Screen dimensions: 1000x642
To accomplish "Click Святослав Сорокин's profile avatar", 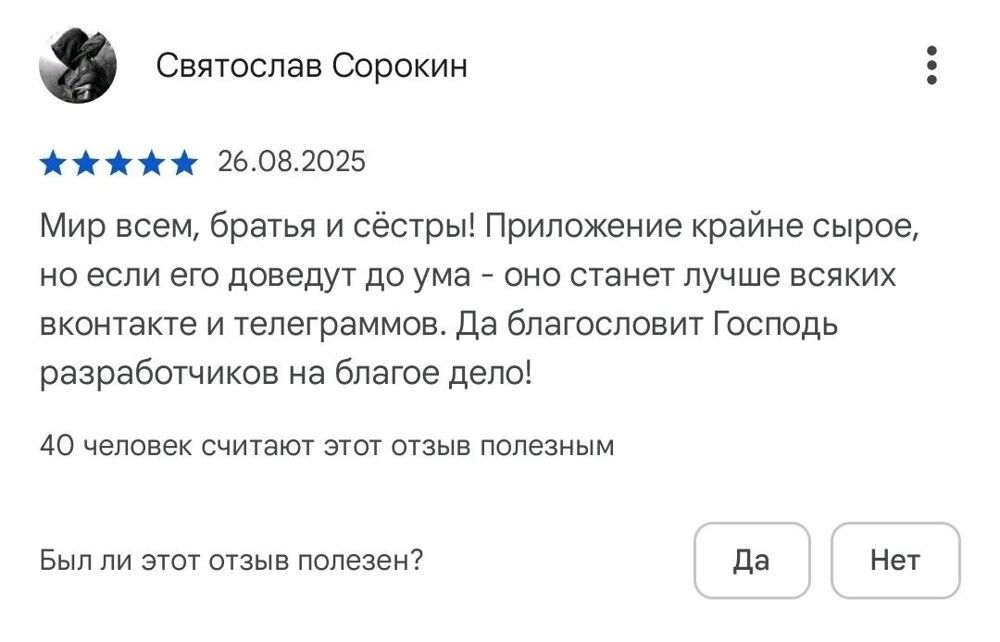I will tap(78, 66).
